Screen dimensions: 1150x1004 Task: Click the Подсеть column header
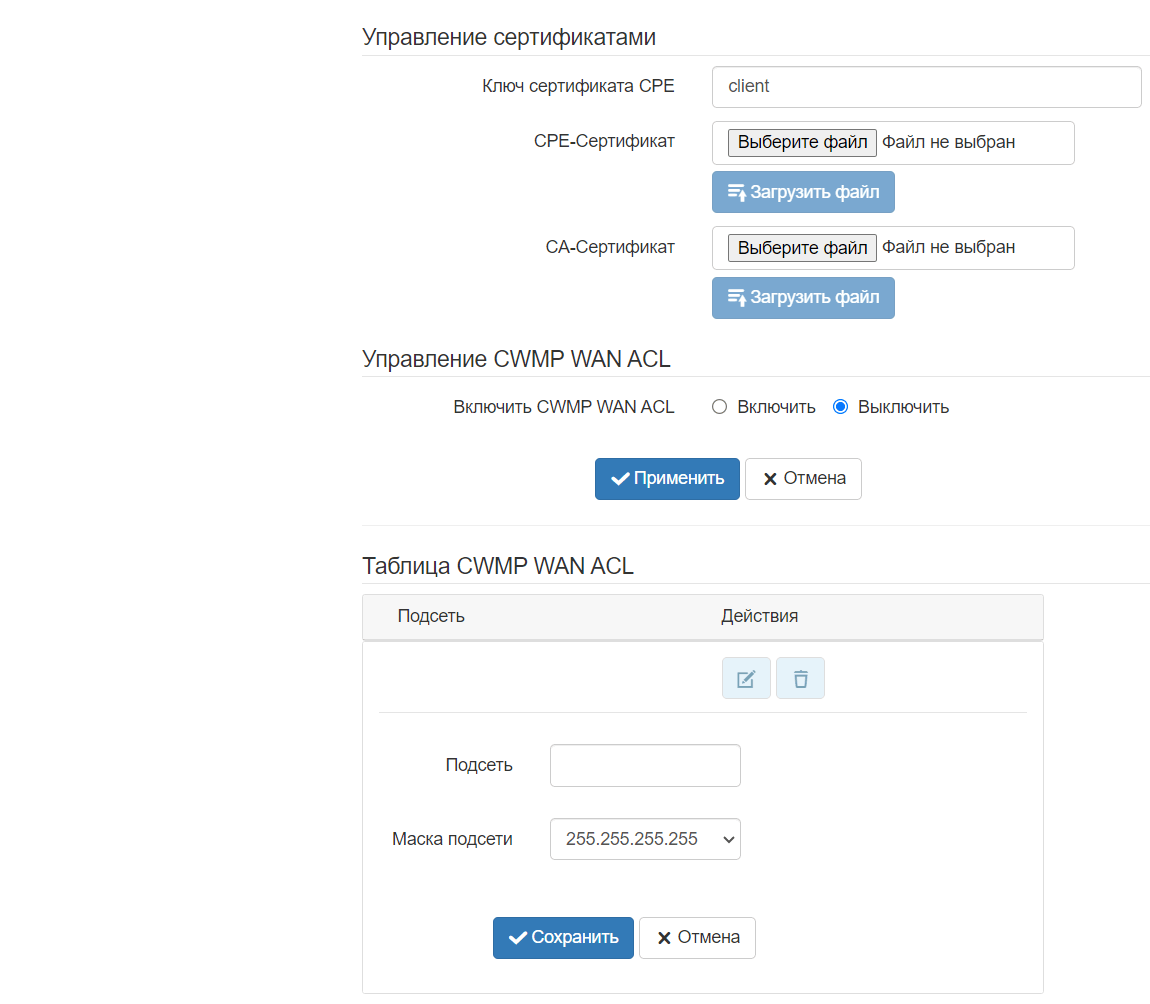click(x=431, y=616)
